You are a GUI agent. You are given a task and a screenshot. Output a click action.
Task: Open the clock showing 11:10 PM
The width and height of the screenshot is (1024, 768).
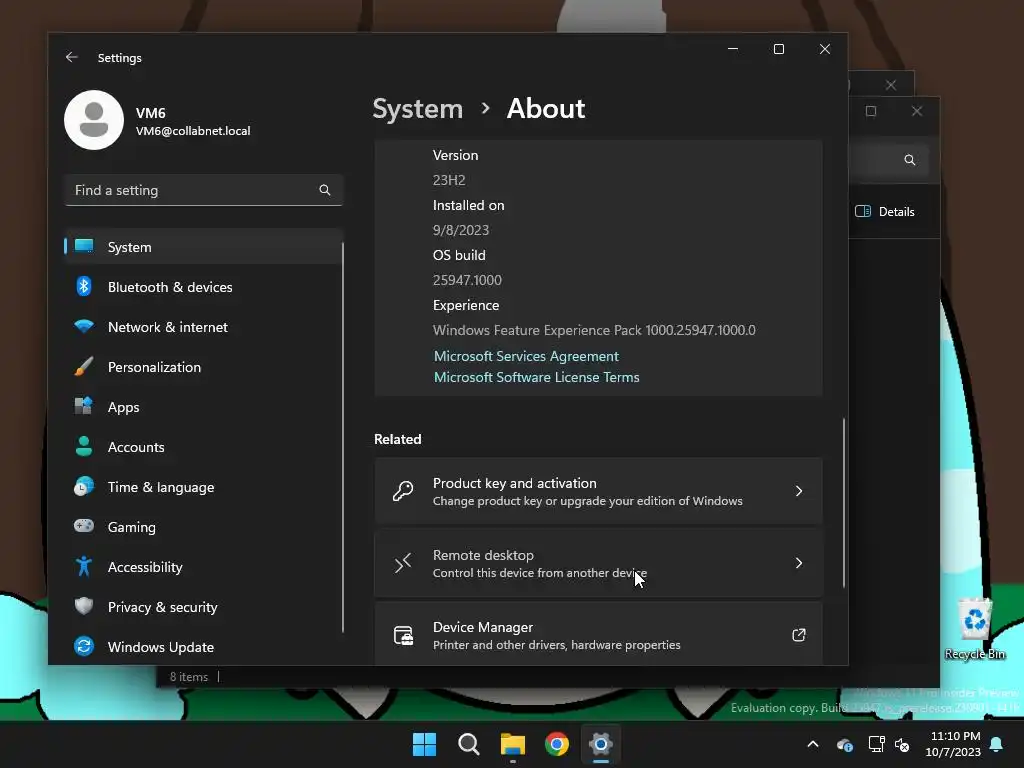953,744
